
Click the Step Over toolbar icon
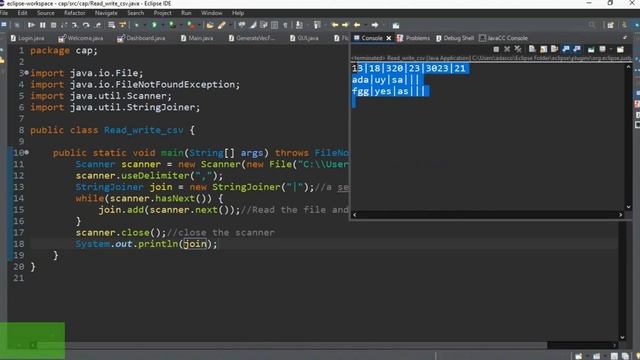[x=86, y=25]
